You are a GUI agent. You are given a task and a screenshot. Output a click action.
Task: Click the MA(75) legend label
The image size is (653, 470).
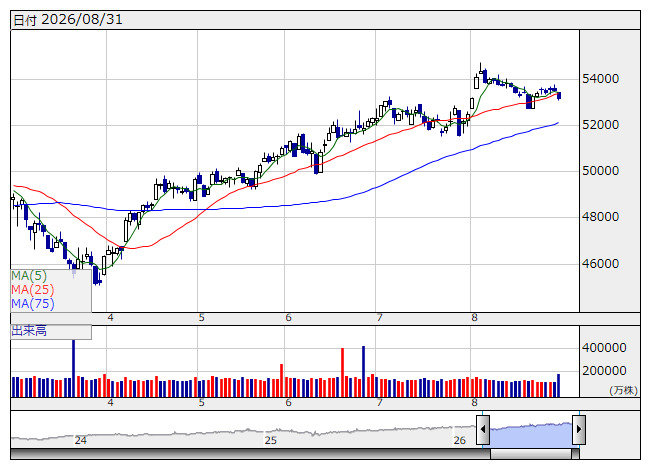33,304
